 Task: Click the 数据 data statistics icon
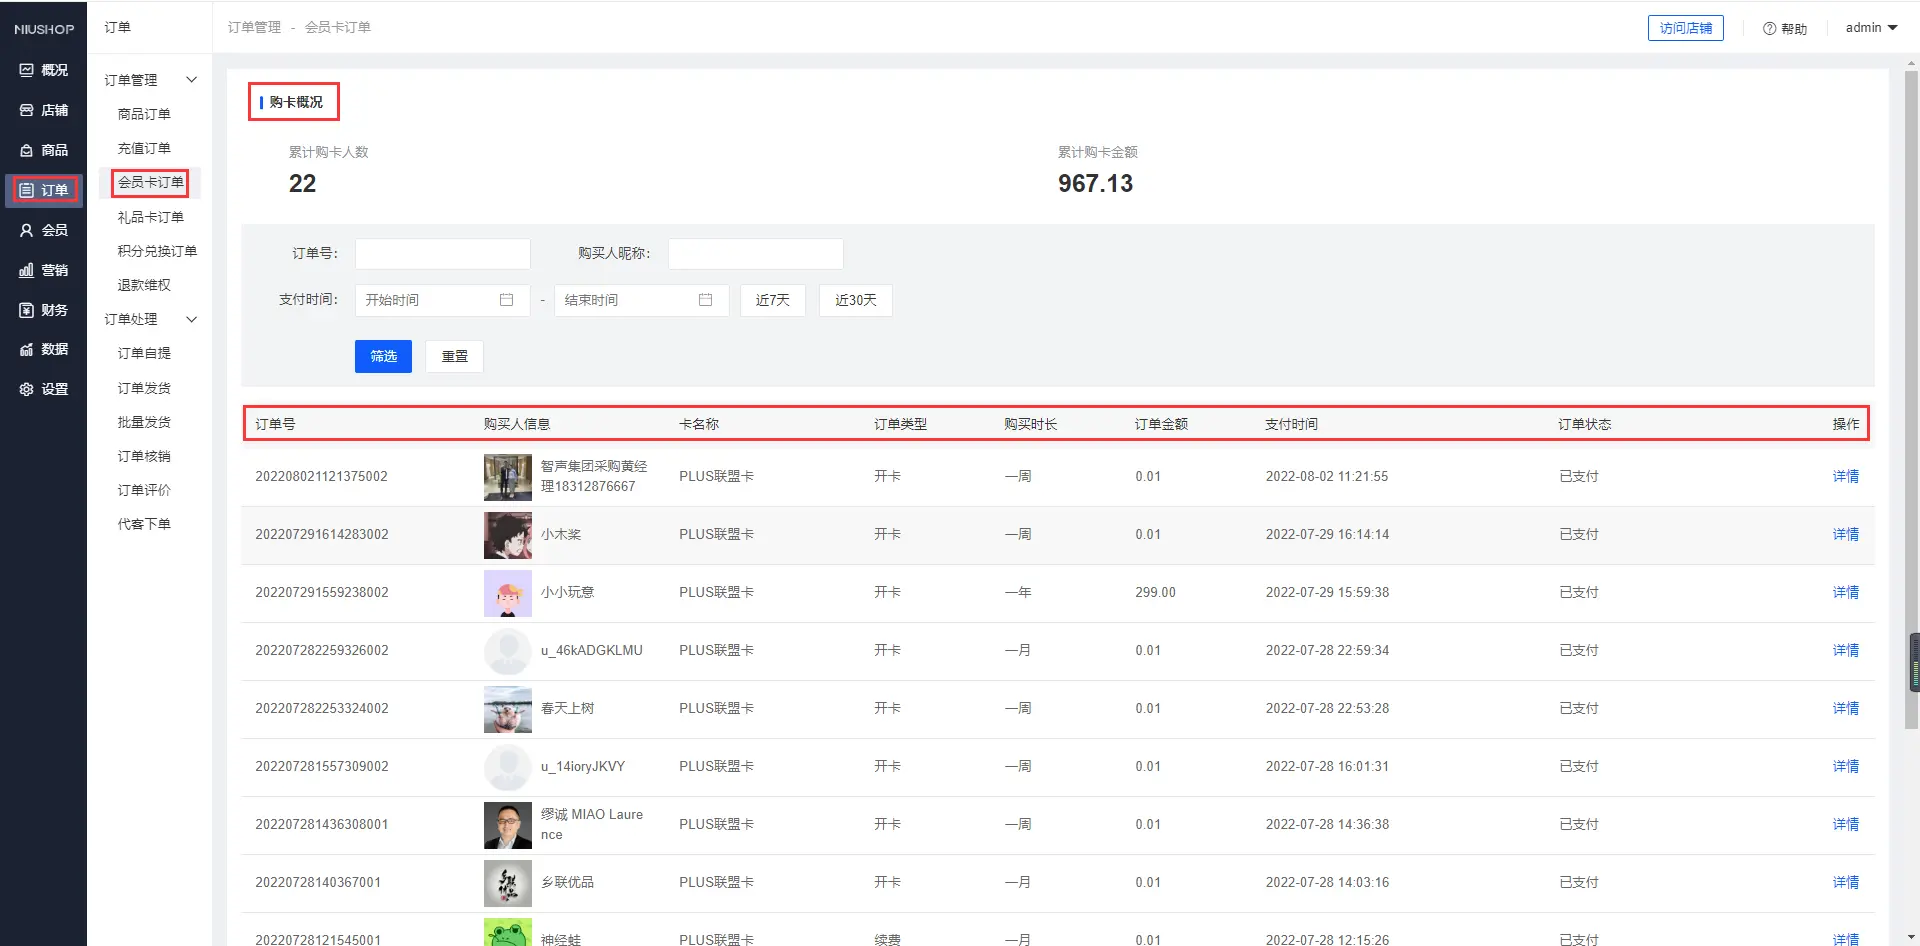coord(27,349)
